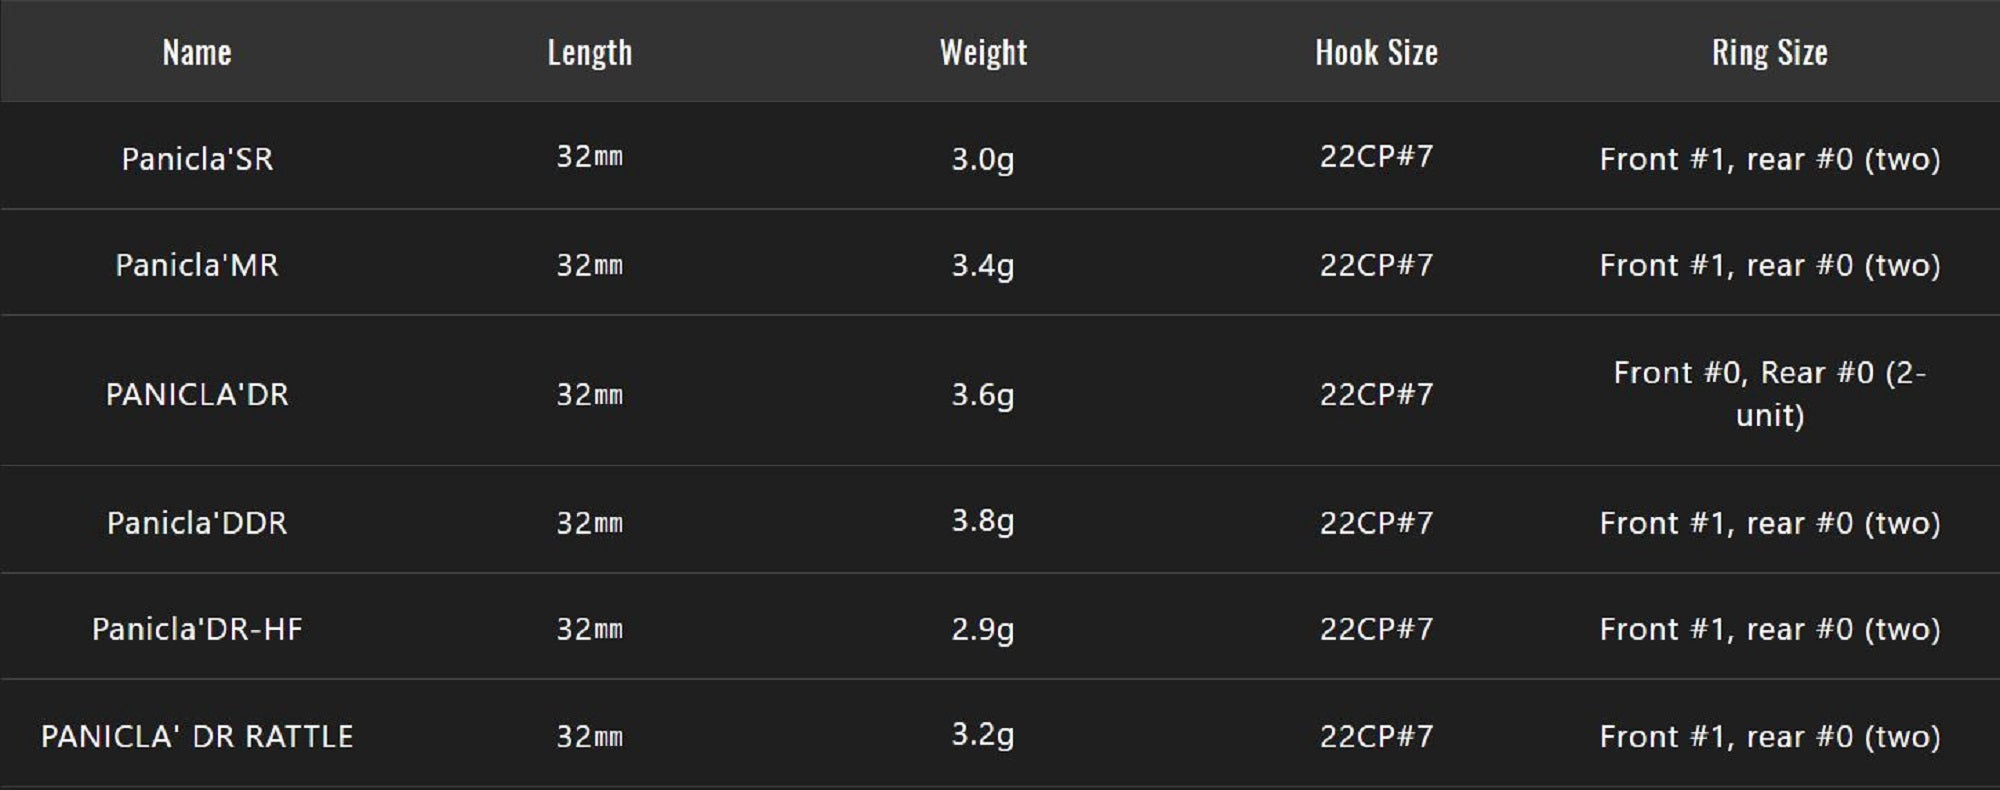Click the Name column header

(197, 53)
